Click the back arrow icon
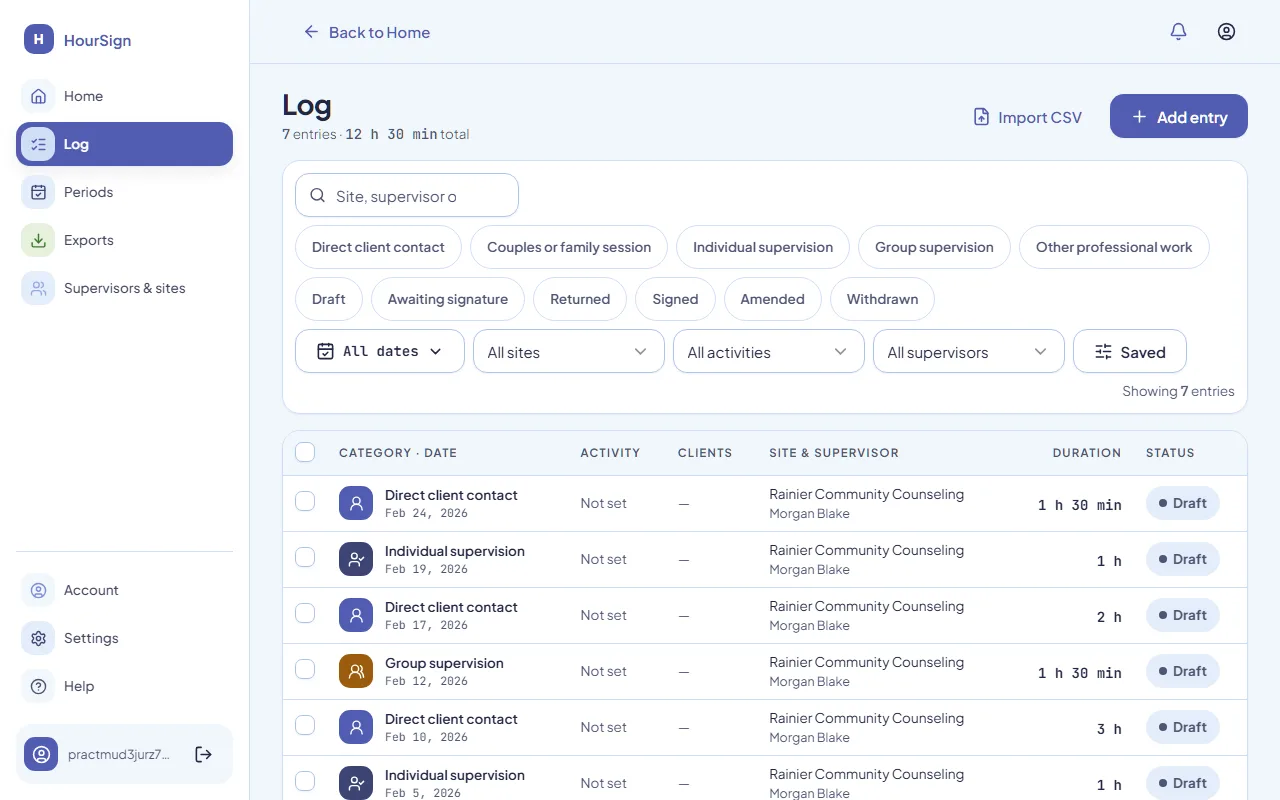This screenshot has width=1280, height=800. (x=311, y=32)
